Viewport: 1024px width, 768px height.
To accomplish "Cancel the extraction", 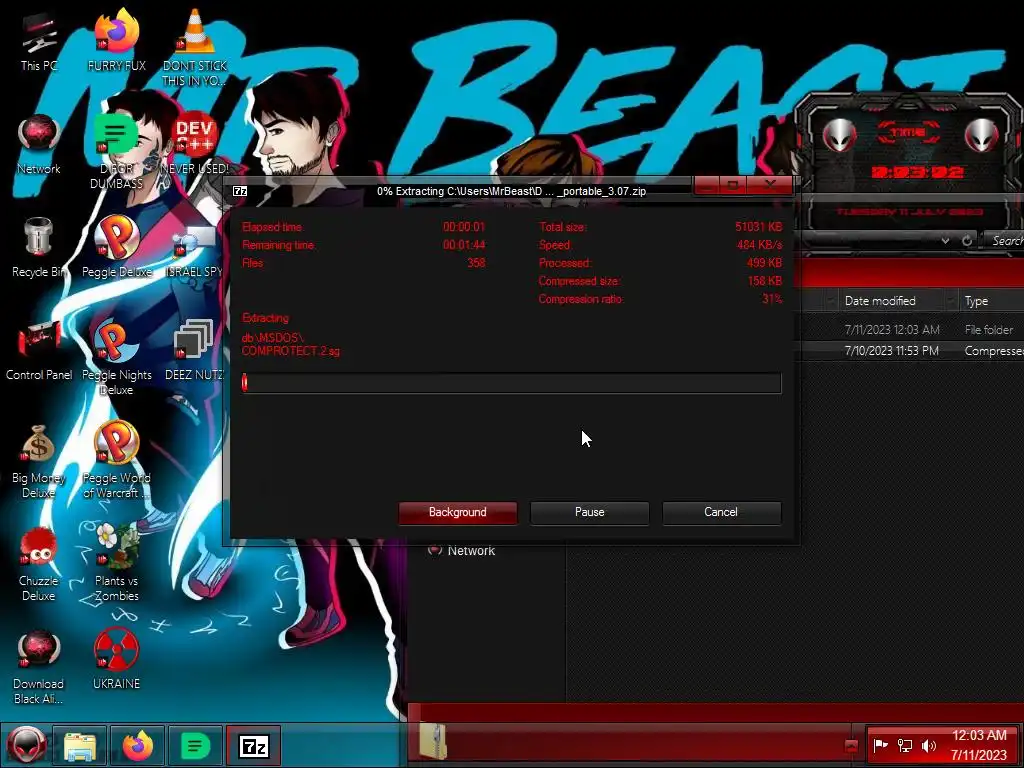I will (721, 513).
